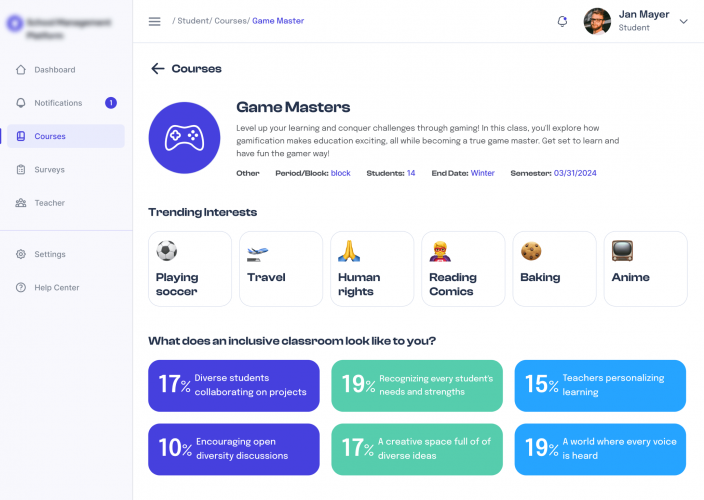This screenshot has width=704, height=500.
Task: Click the notification count badge 1
Action: 111,103
